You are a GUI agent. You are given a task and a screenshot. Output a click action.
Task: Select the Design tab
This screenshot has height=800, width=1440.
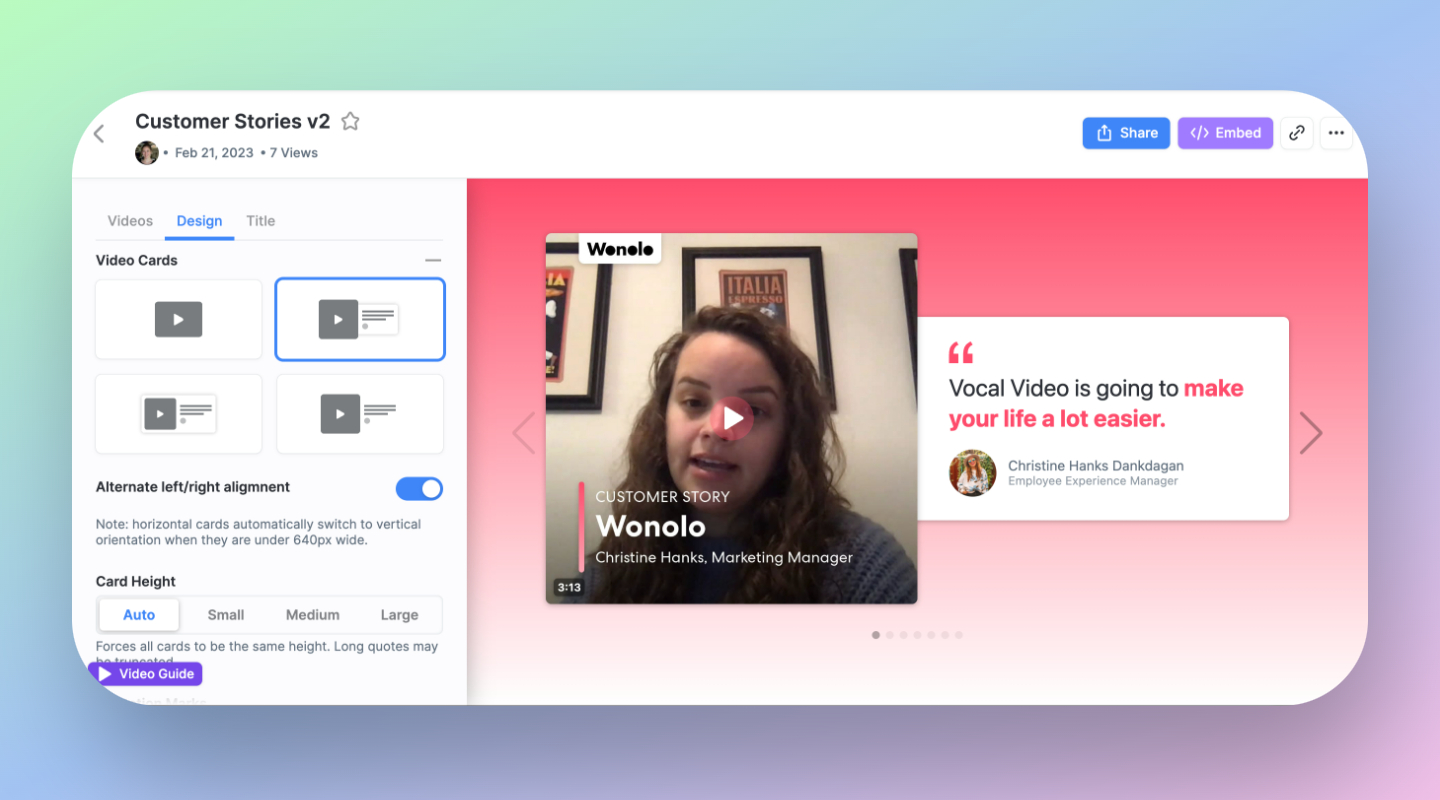[x=199, y=221]
